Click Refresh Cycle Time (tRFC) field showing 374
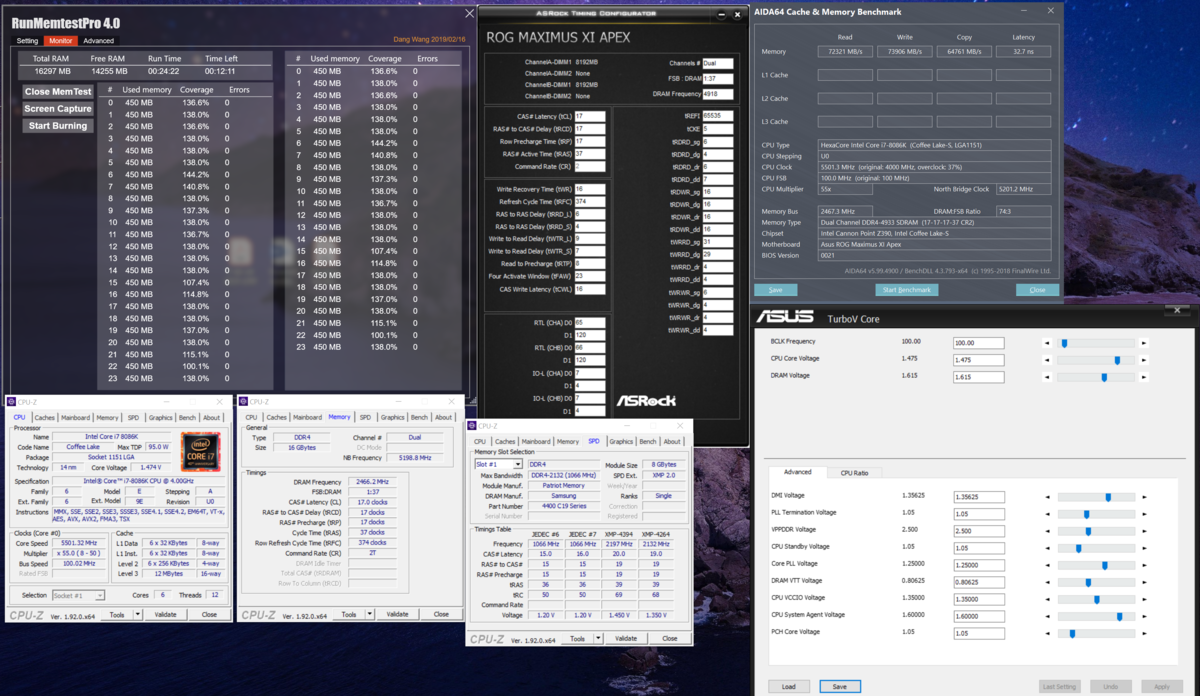 [590, 202]
